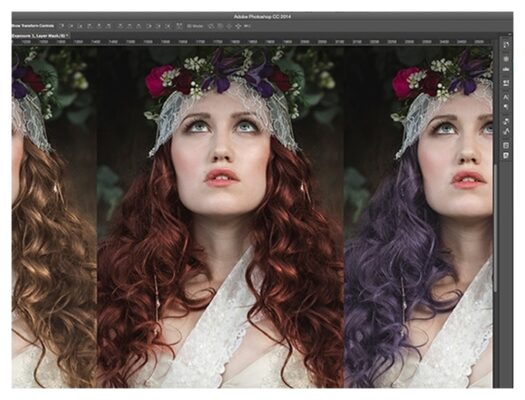Select the 3D rotate mode icon
The width and height of the screenshot is (525, 400).
211,26
